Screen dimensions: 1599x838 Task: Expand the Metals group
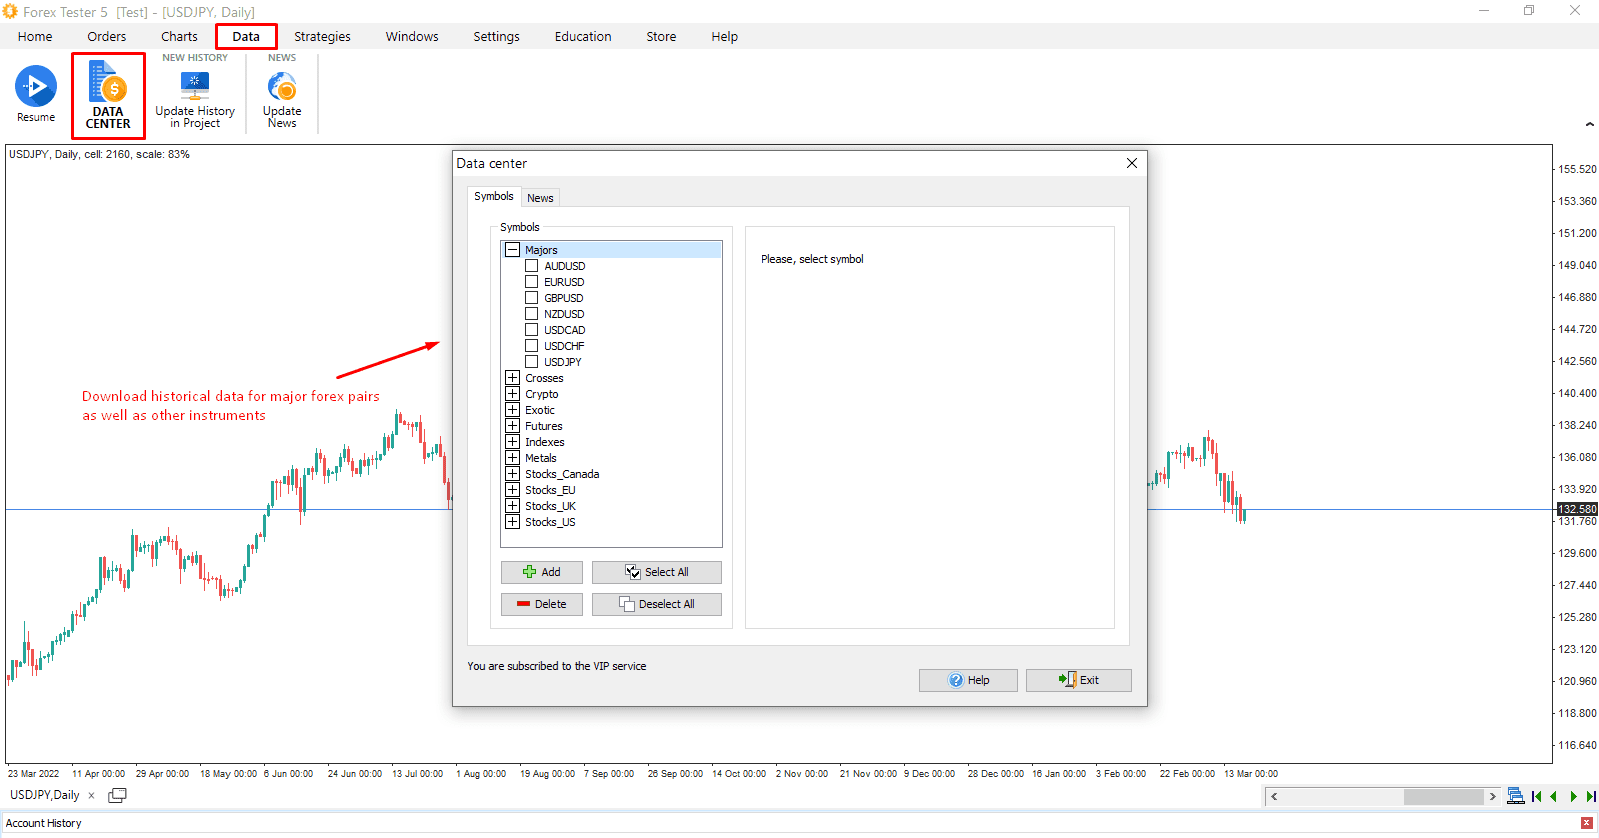pos(512,458)
